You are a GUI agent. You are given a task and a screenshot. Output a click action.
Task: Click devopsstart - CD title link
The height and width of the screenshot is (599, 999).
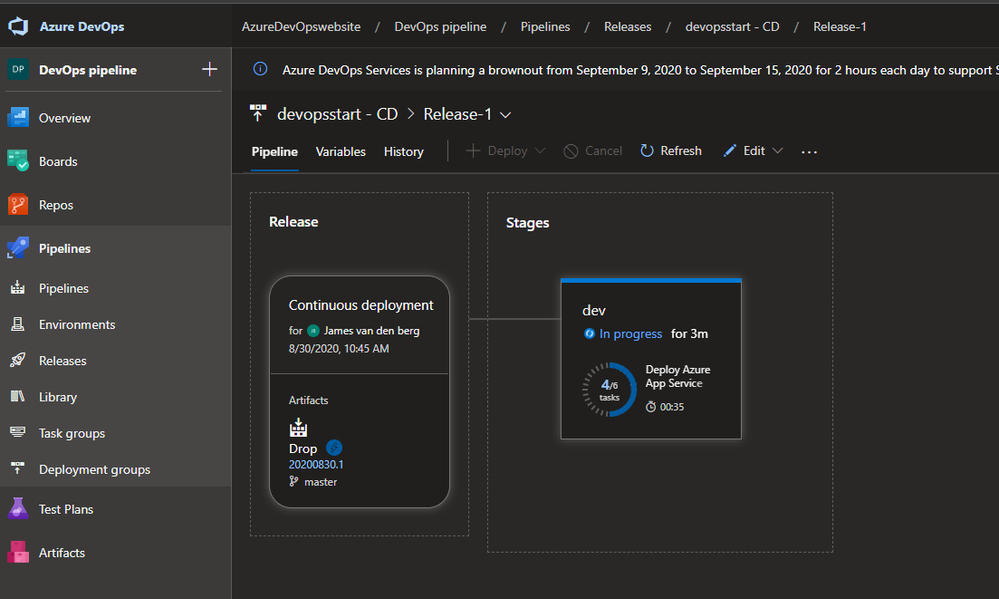tap(337, 114)
